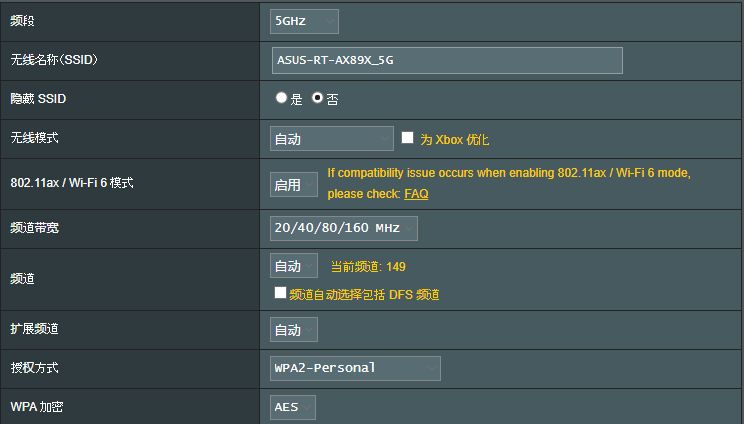Tick the 频道自动选择包括 DFS 频道 checkbox
Image resolution: width=744 pixels, height=424 pixels.
click(x=280, y=293)
